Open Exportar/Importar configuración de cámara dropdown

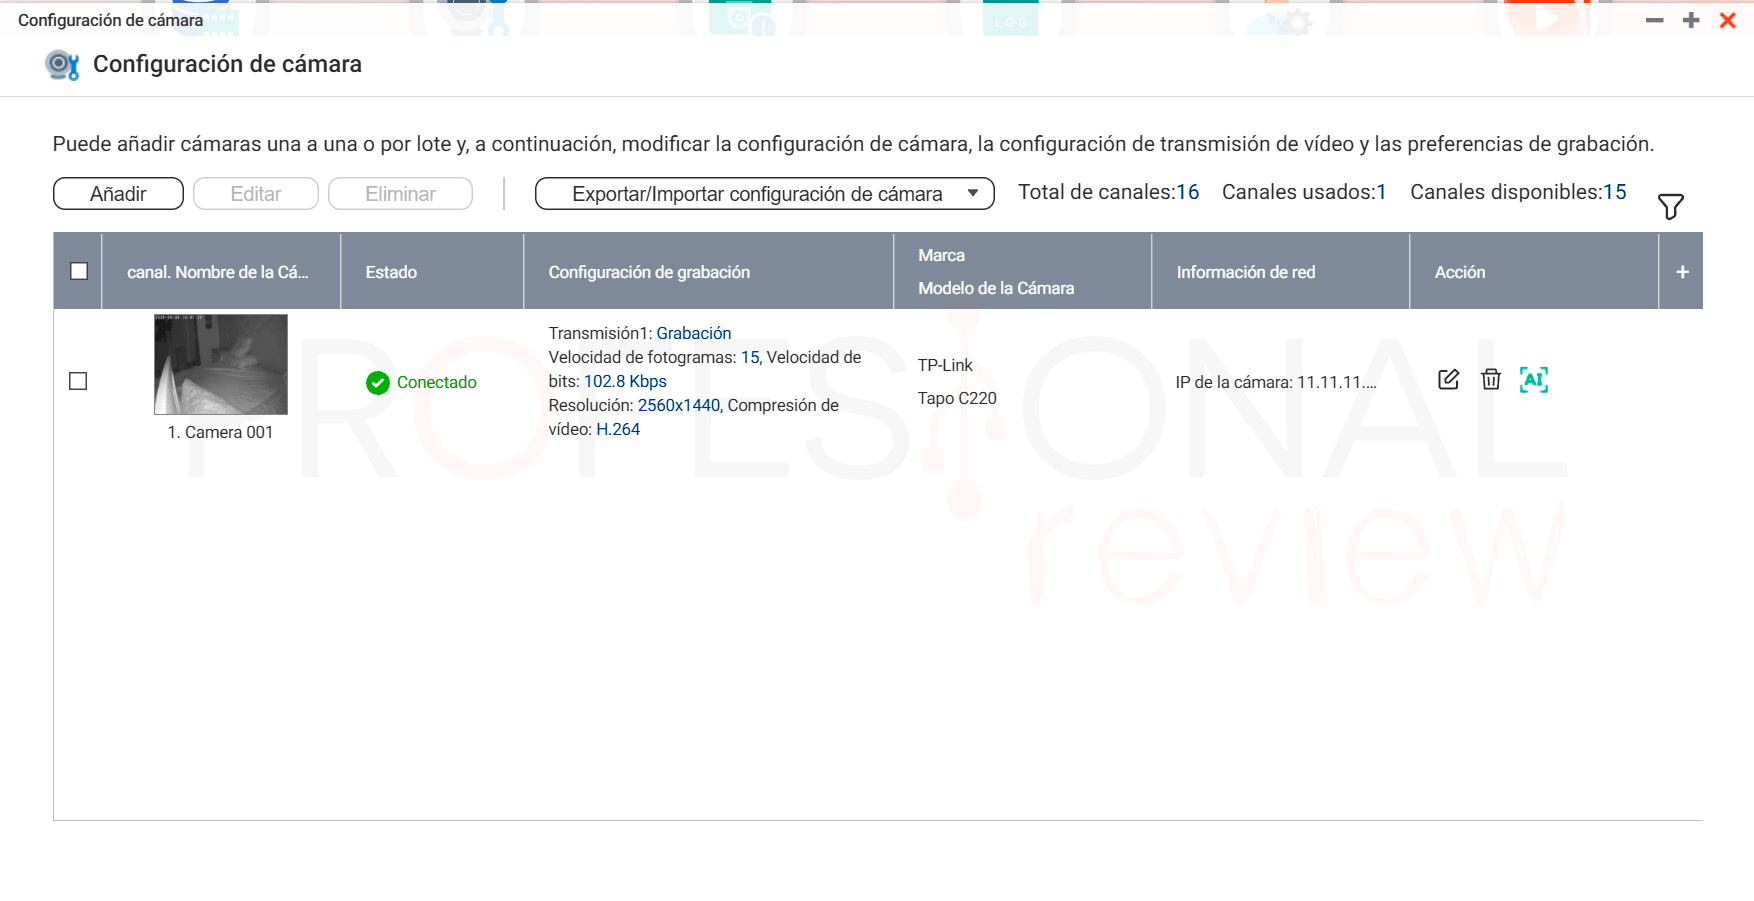765,194
